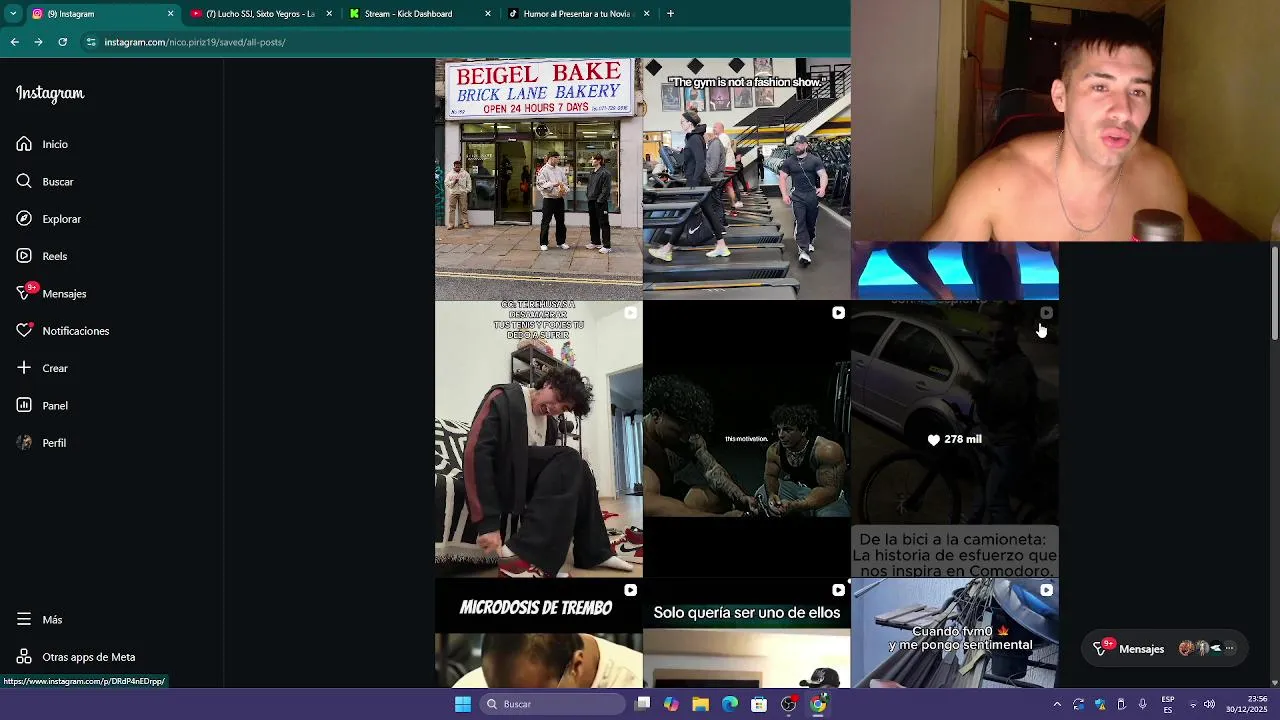Open the tab search dropdown arrow
The height and width of the screenshot is (720, 1280).
(x=13, y=14)
